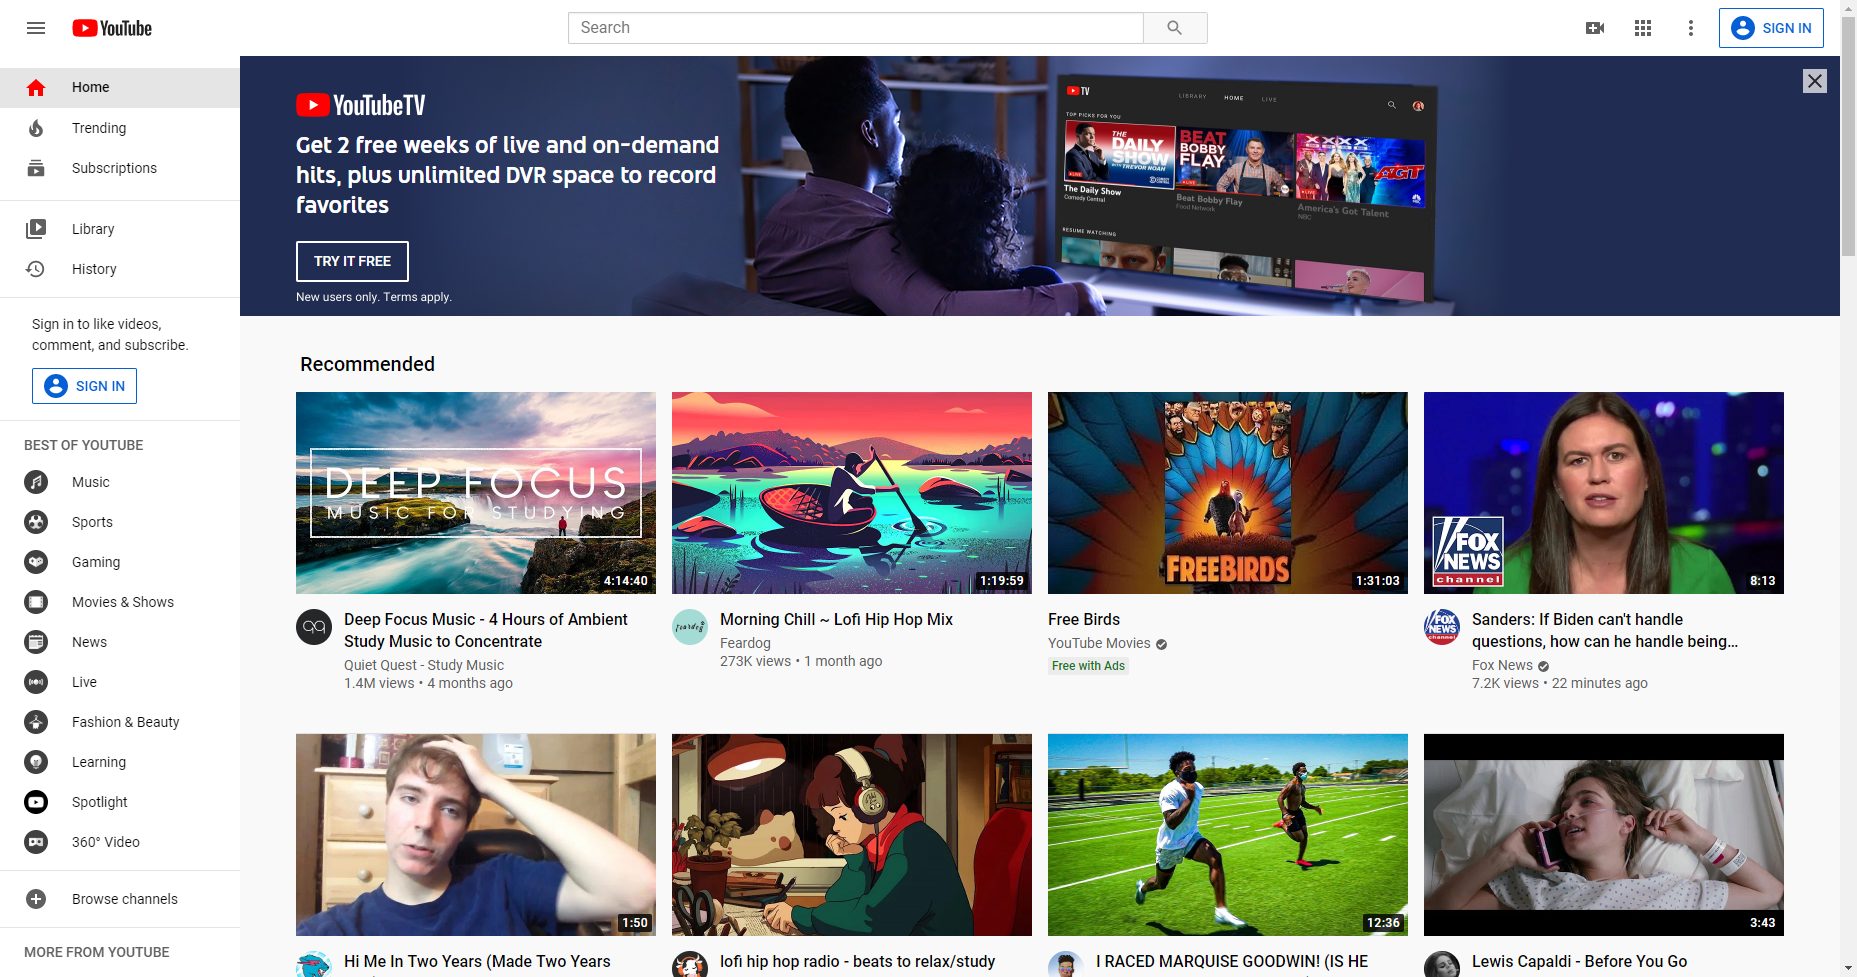Click the Fashion & Beauty icon

pyautogui.click(x=36, y=722)
